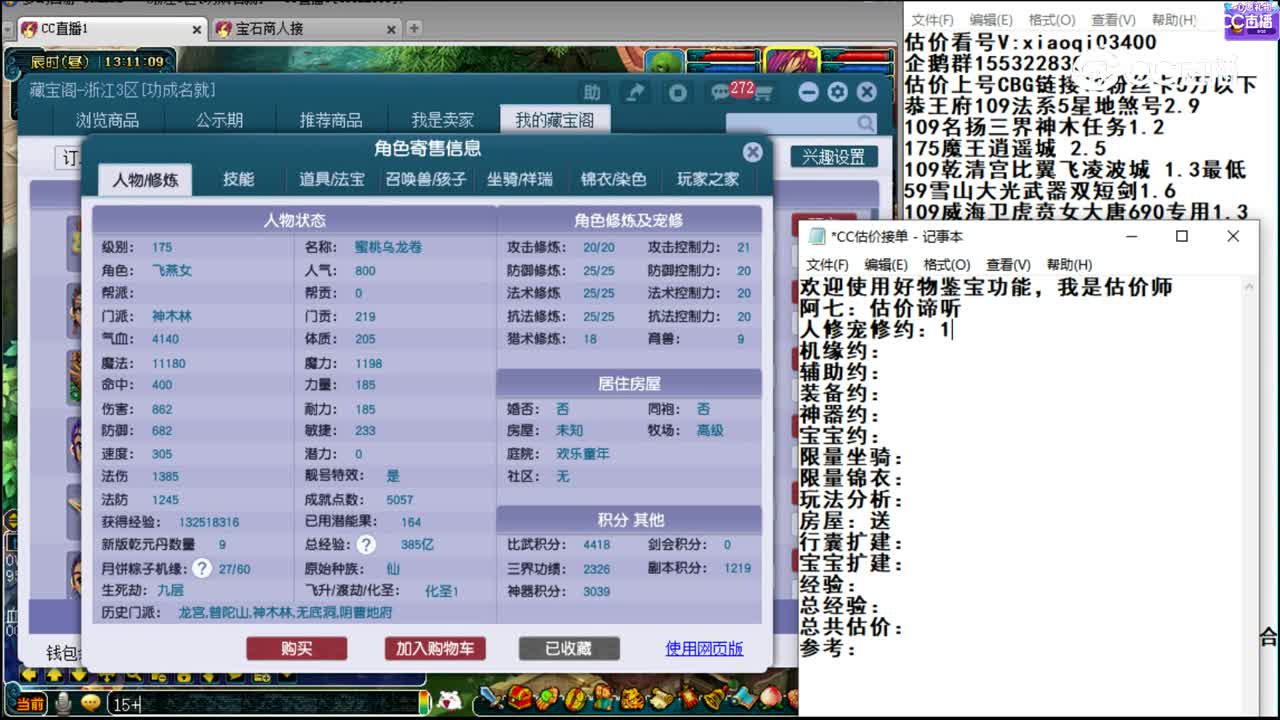The width and height of the screenshot is (1280, 720).
Task: Click the microphone icon in the chat bar
Action: [x=63, y=703]
